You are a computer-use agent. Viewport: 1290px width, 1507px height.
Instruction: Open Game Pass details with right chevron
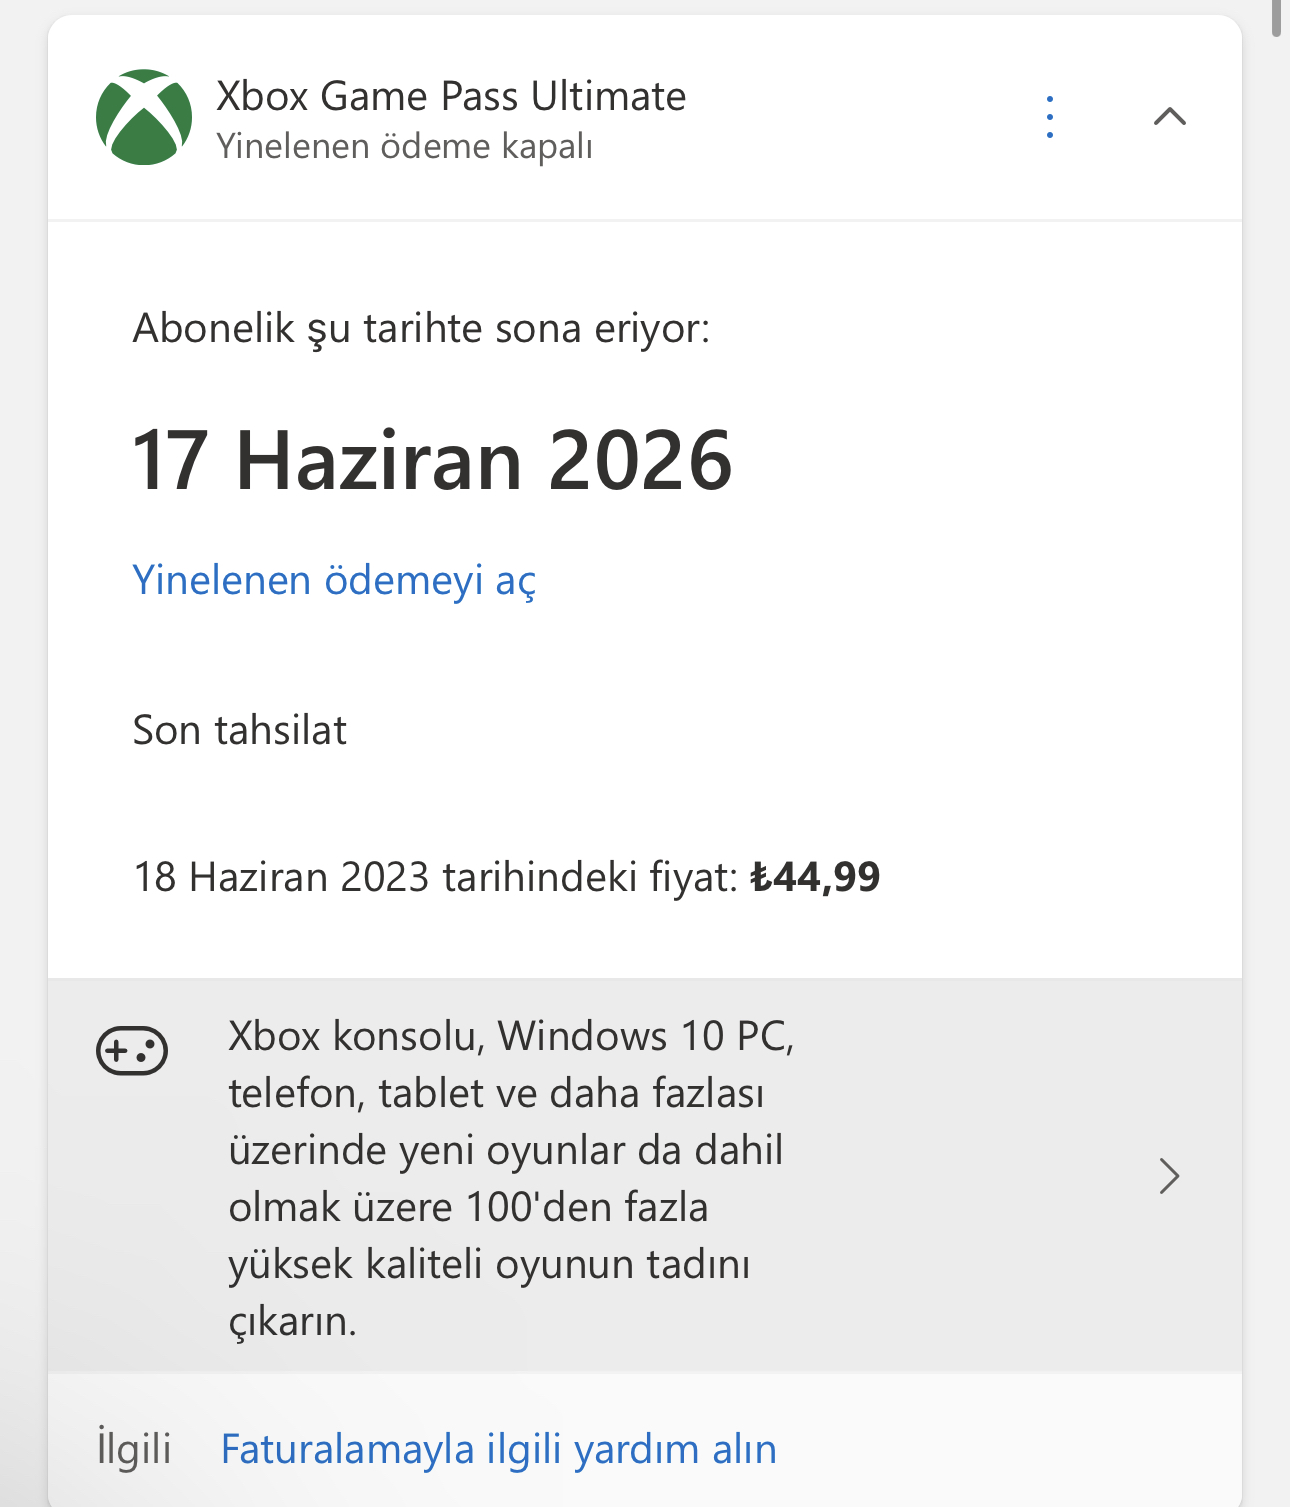point(1169,1176)
